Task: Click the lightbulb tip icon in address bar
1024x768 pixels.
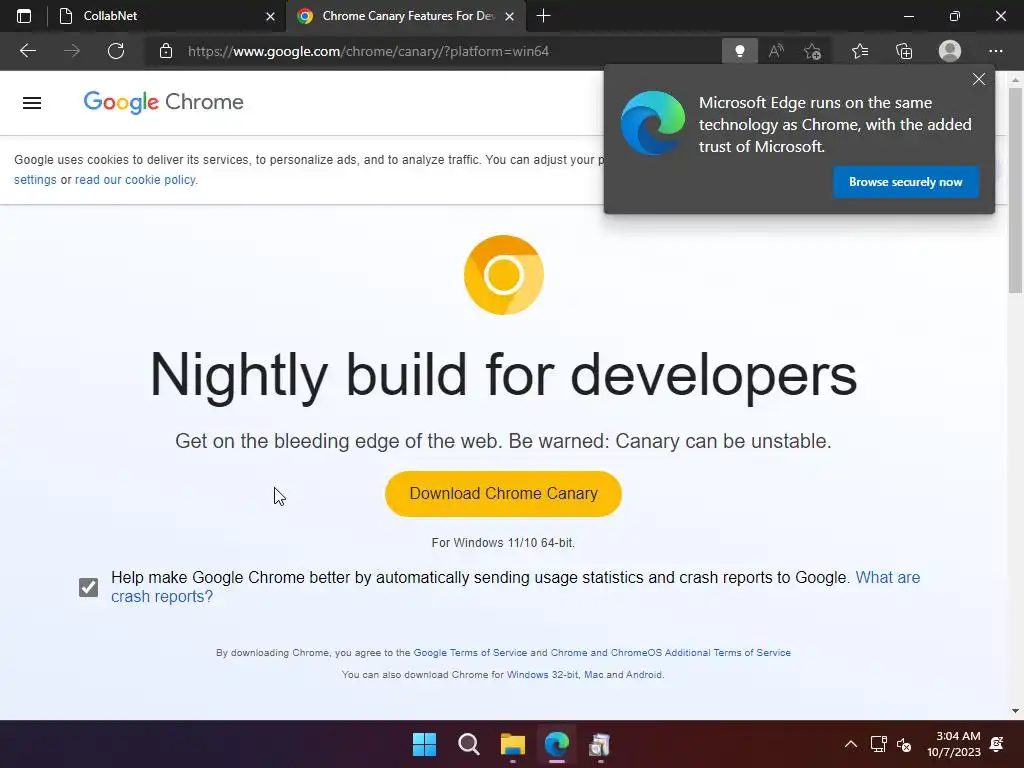Action: (739, 51)
